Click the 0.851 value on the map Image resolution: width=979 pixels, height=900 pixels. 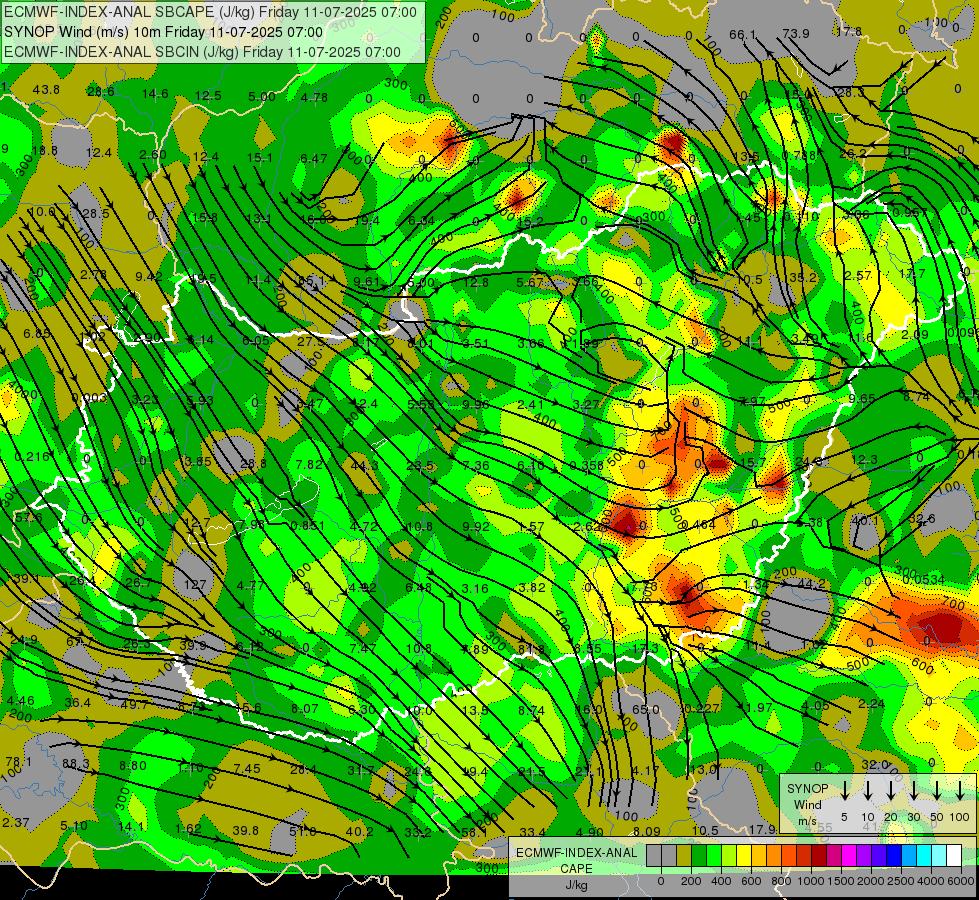point(308,526)
